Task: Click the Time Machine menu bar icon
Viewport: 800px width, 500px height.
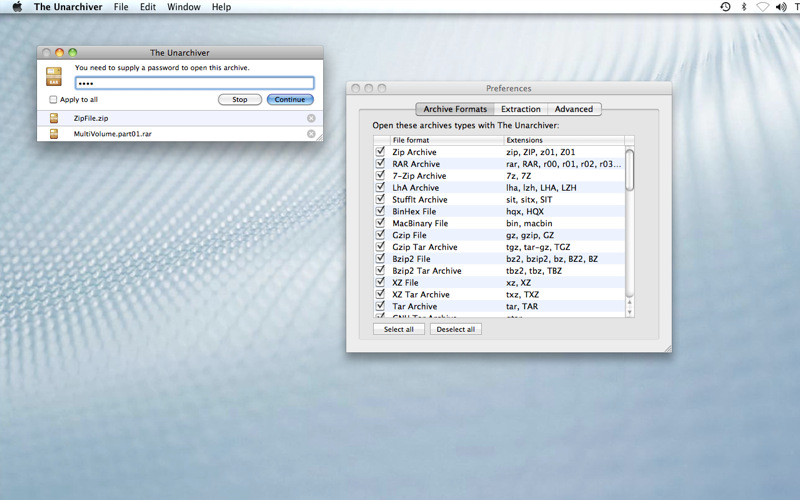Action: [x=726, y=7]
